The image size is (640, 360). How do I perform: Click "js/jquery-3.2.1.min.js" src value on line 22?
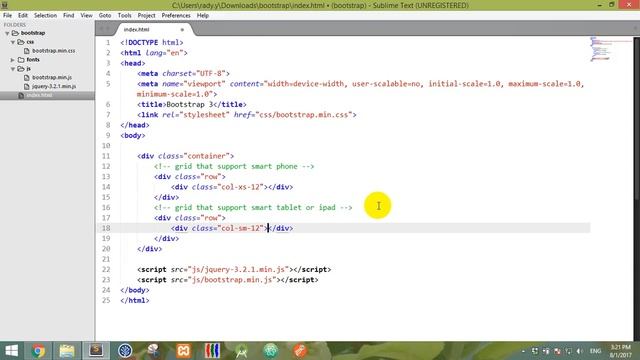coord(238,269)
